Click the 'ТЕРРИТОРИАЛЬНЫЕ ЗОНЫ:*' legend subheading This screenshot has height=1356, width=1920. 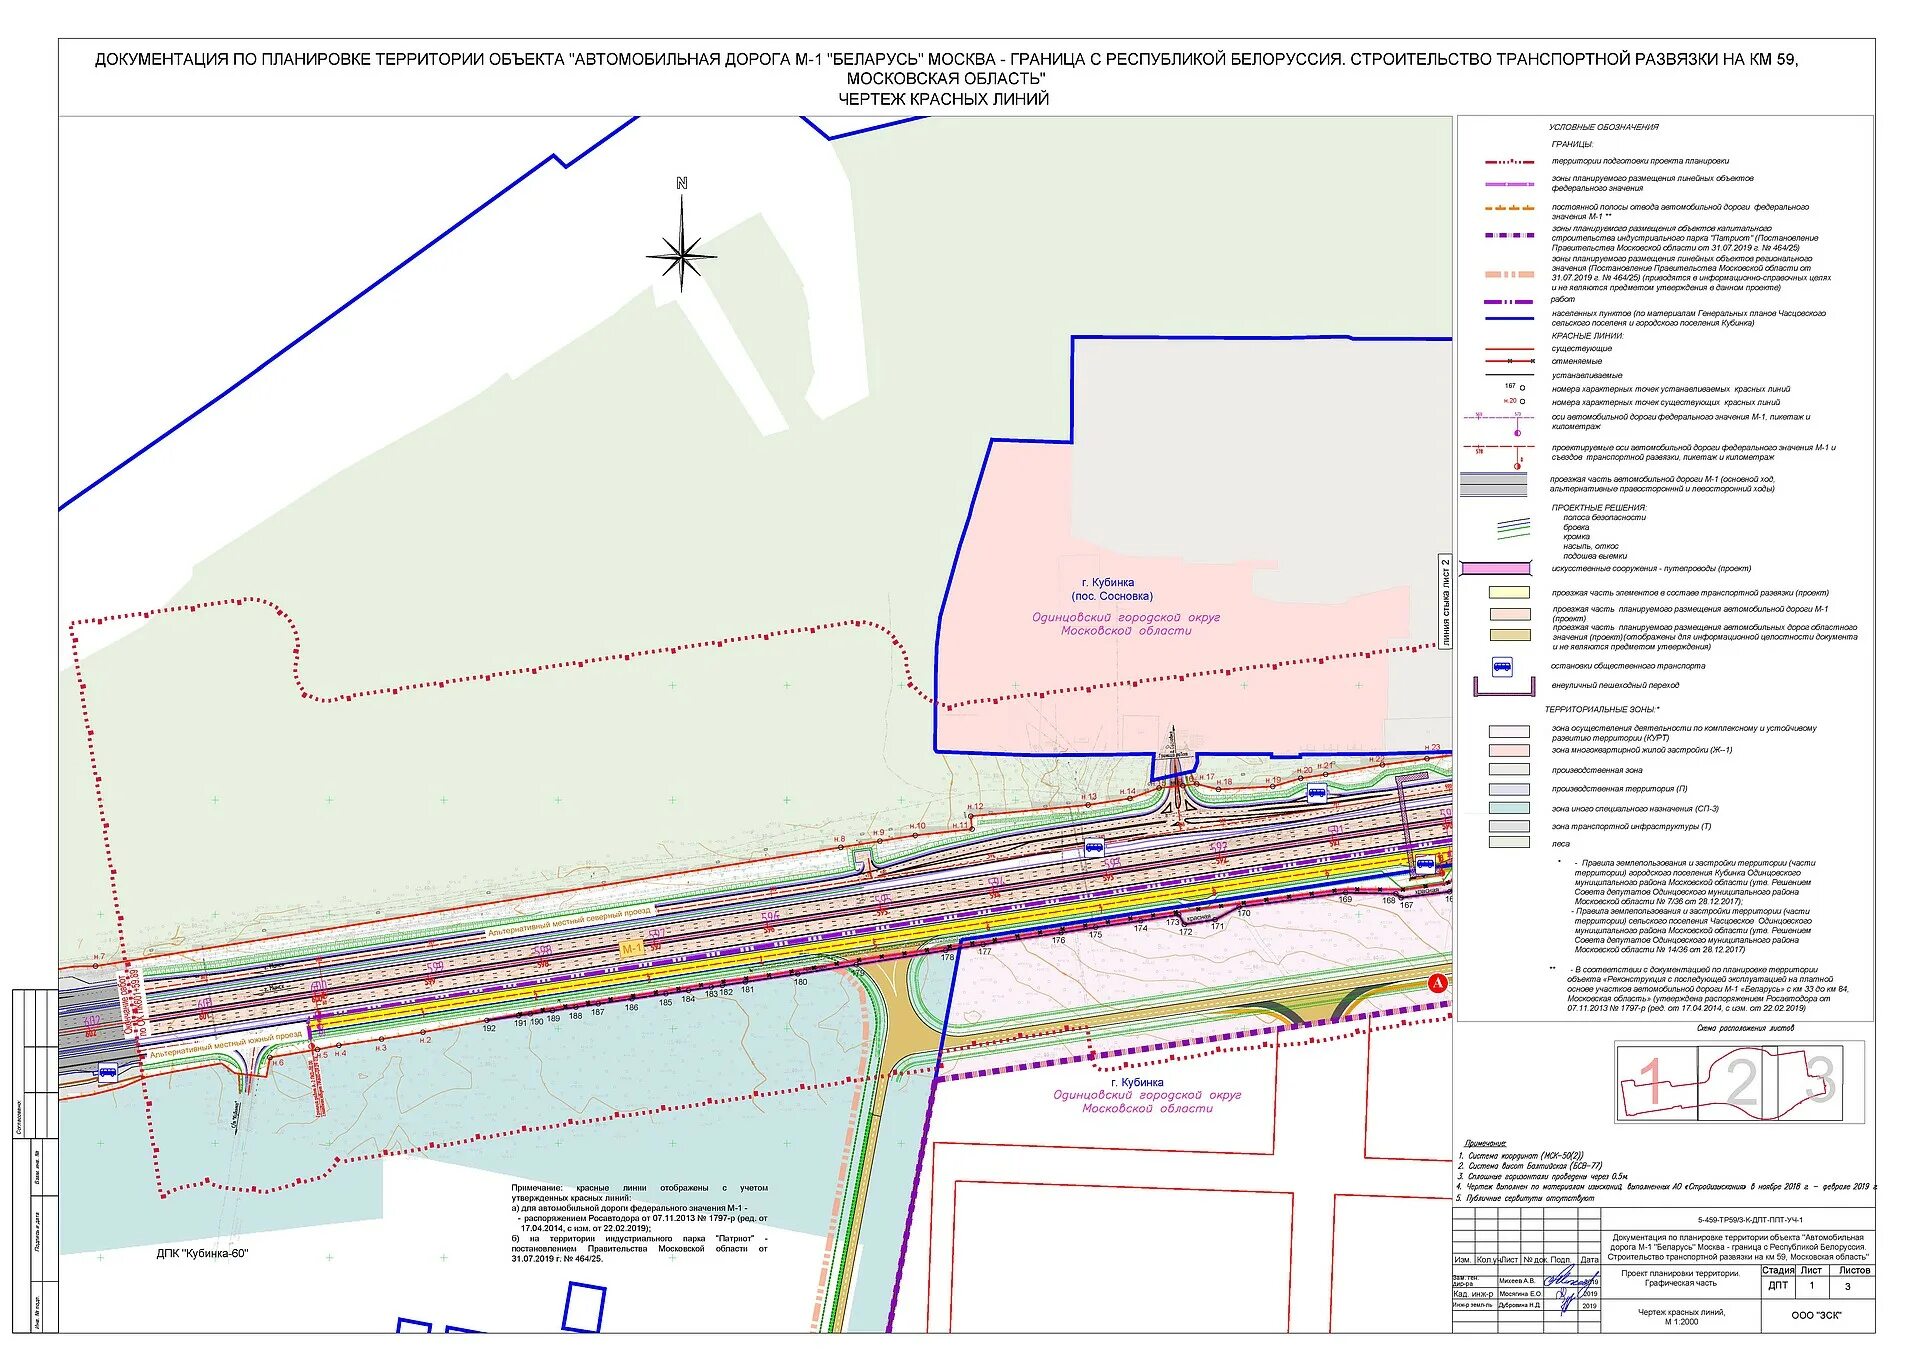(1602, 709)
